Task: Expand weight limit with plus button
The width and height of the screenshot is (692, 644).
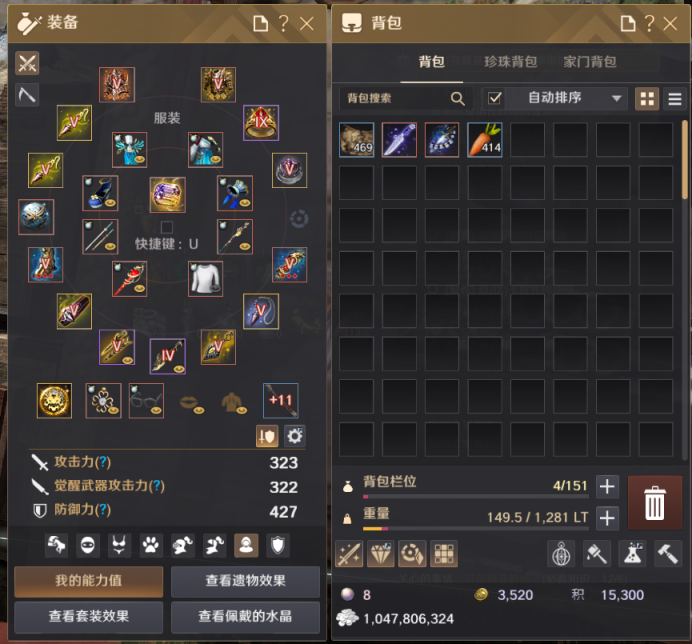Action: 607,518
